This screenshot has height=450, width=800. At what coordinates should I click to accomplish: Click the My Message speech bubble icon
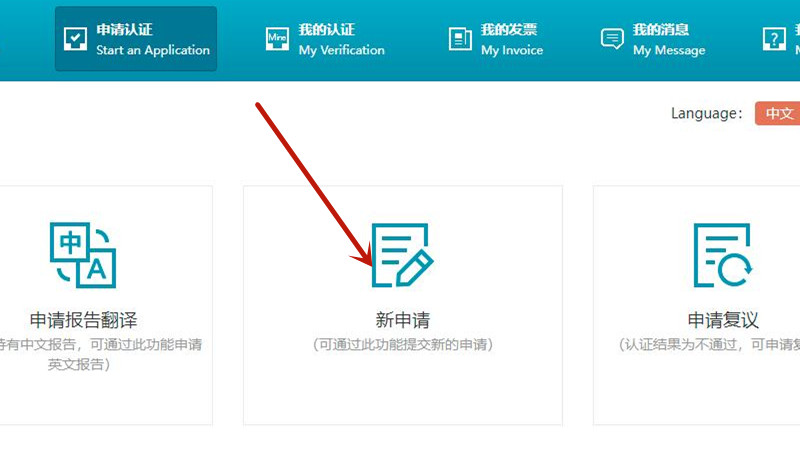612,39
